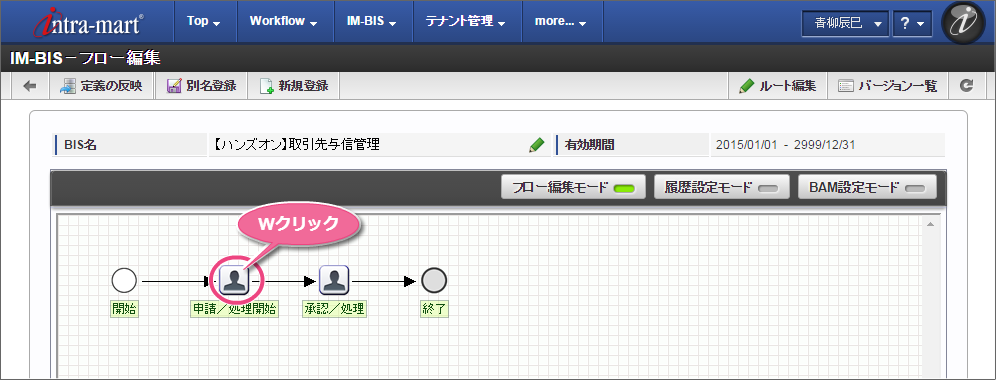
Task: Click 定義の反映 in the toolbar
Action: [x=102, y=86]
